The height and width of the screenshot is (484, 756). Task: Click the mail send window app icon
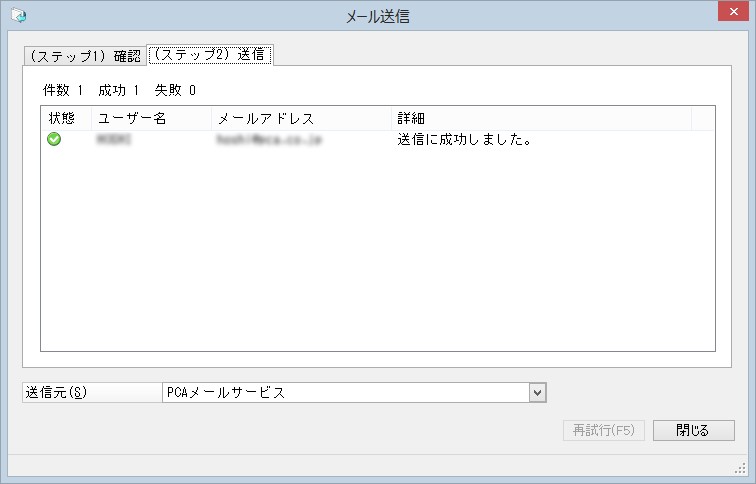[19, 15]
